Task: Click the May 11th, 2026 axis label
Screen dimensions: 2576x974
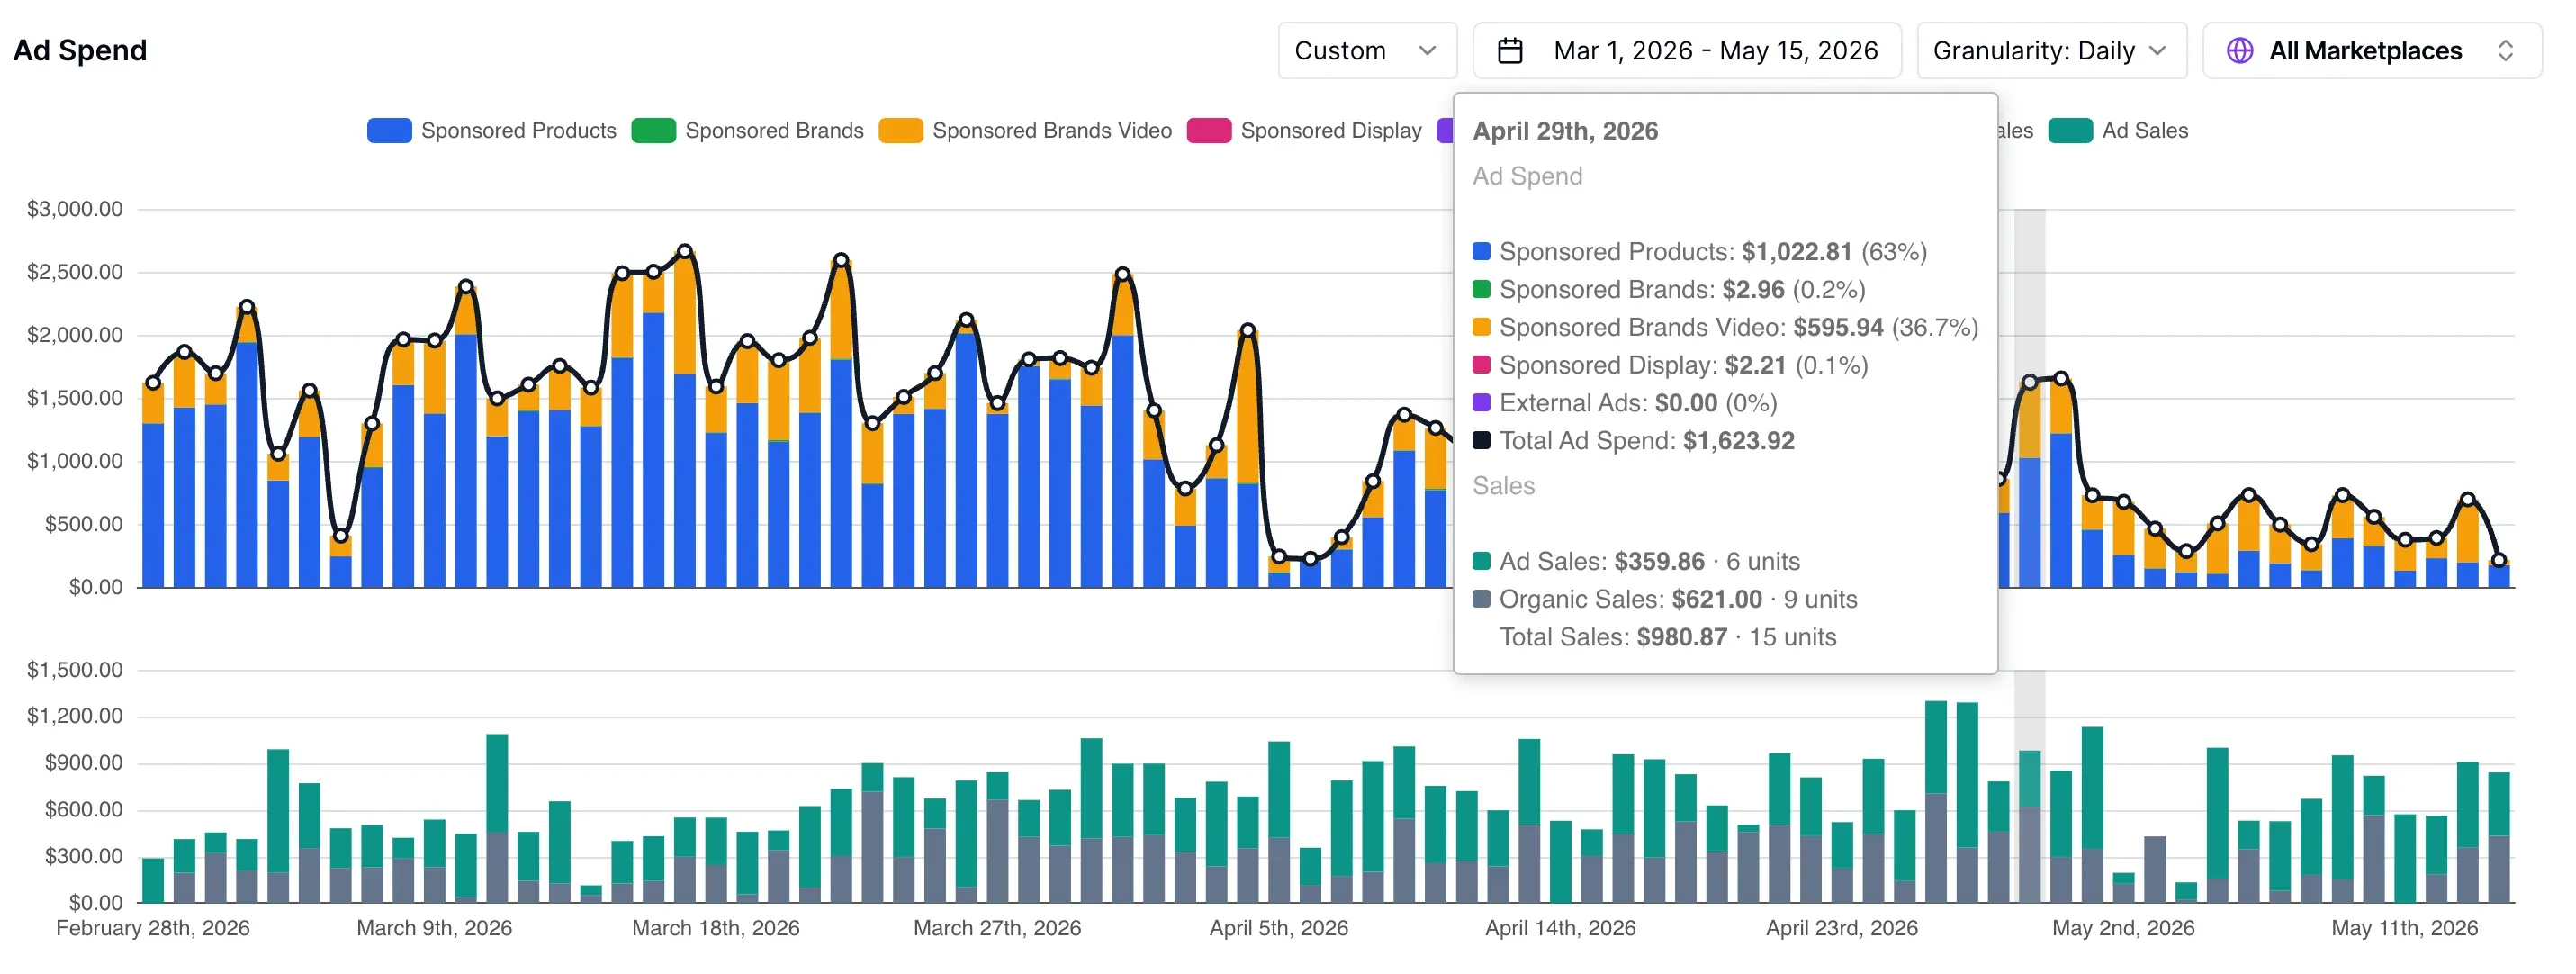Action: (x=2405, y=929)
